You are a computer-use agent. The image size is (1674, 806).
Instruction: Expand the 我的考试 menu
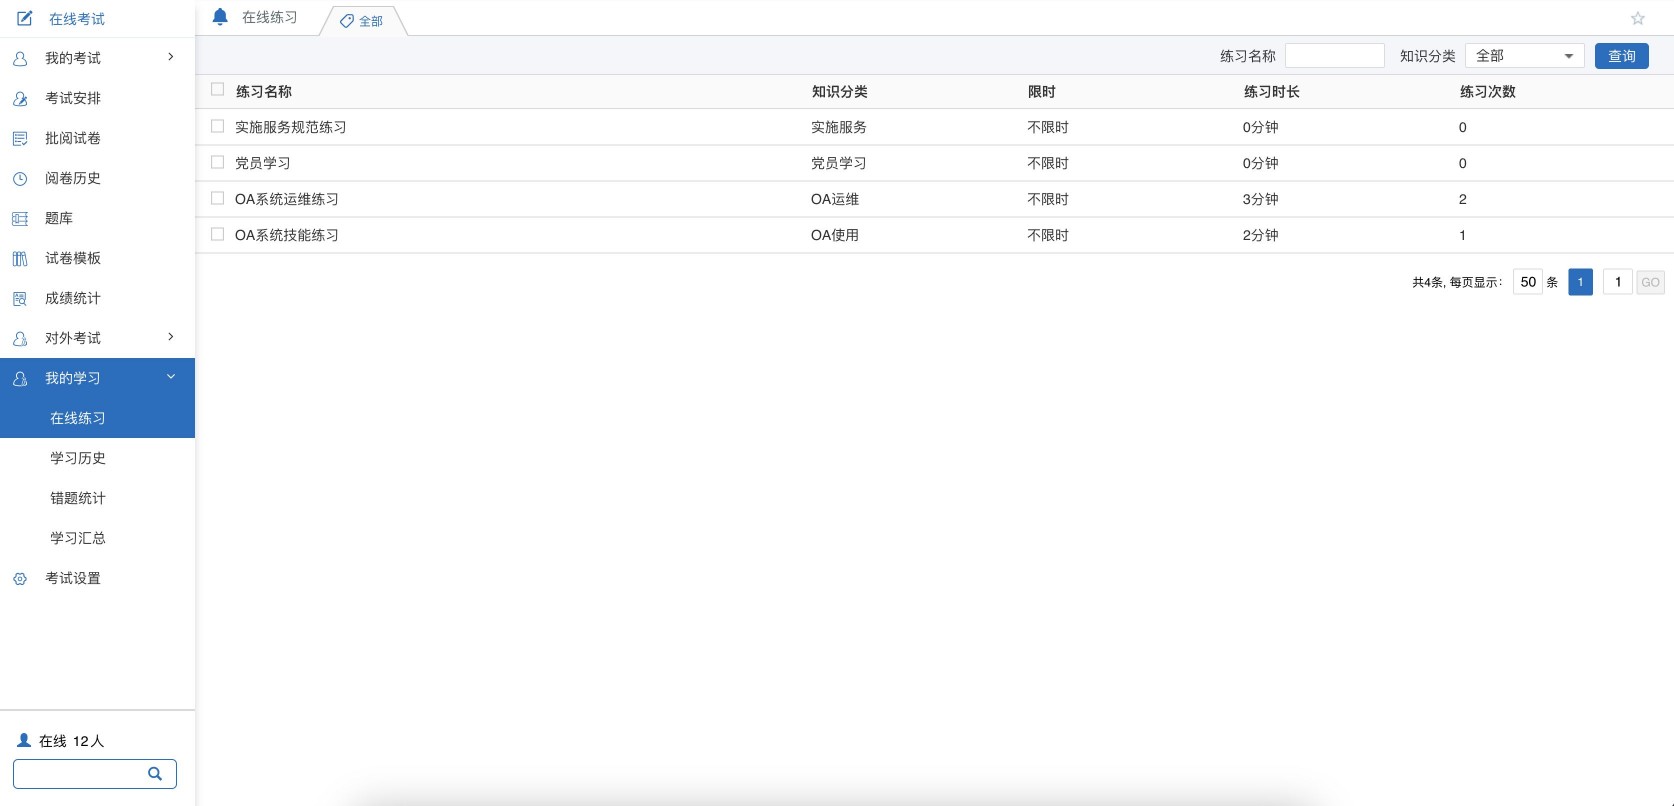click(x=97, y=58)
